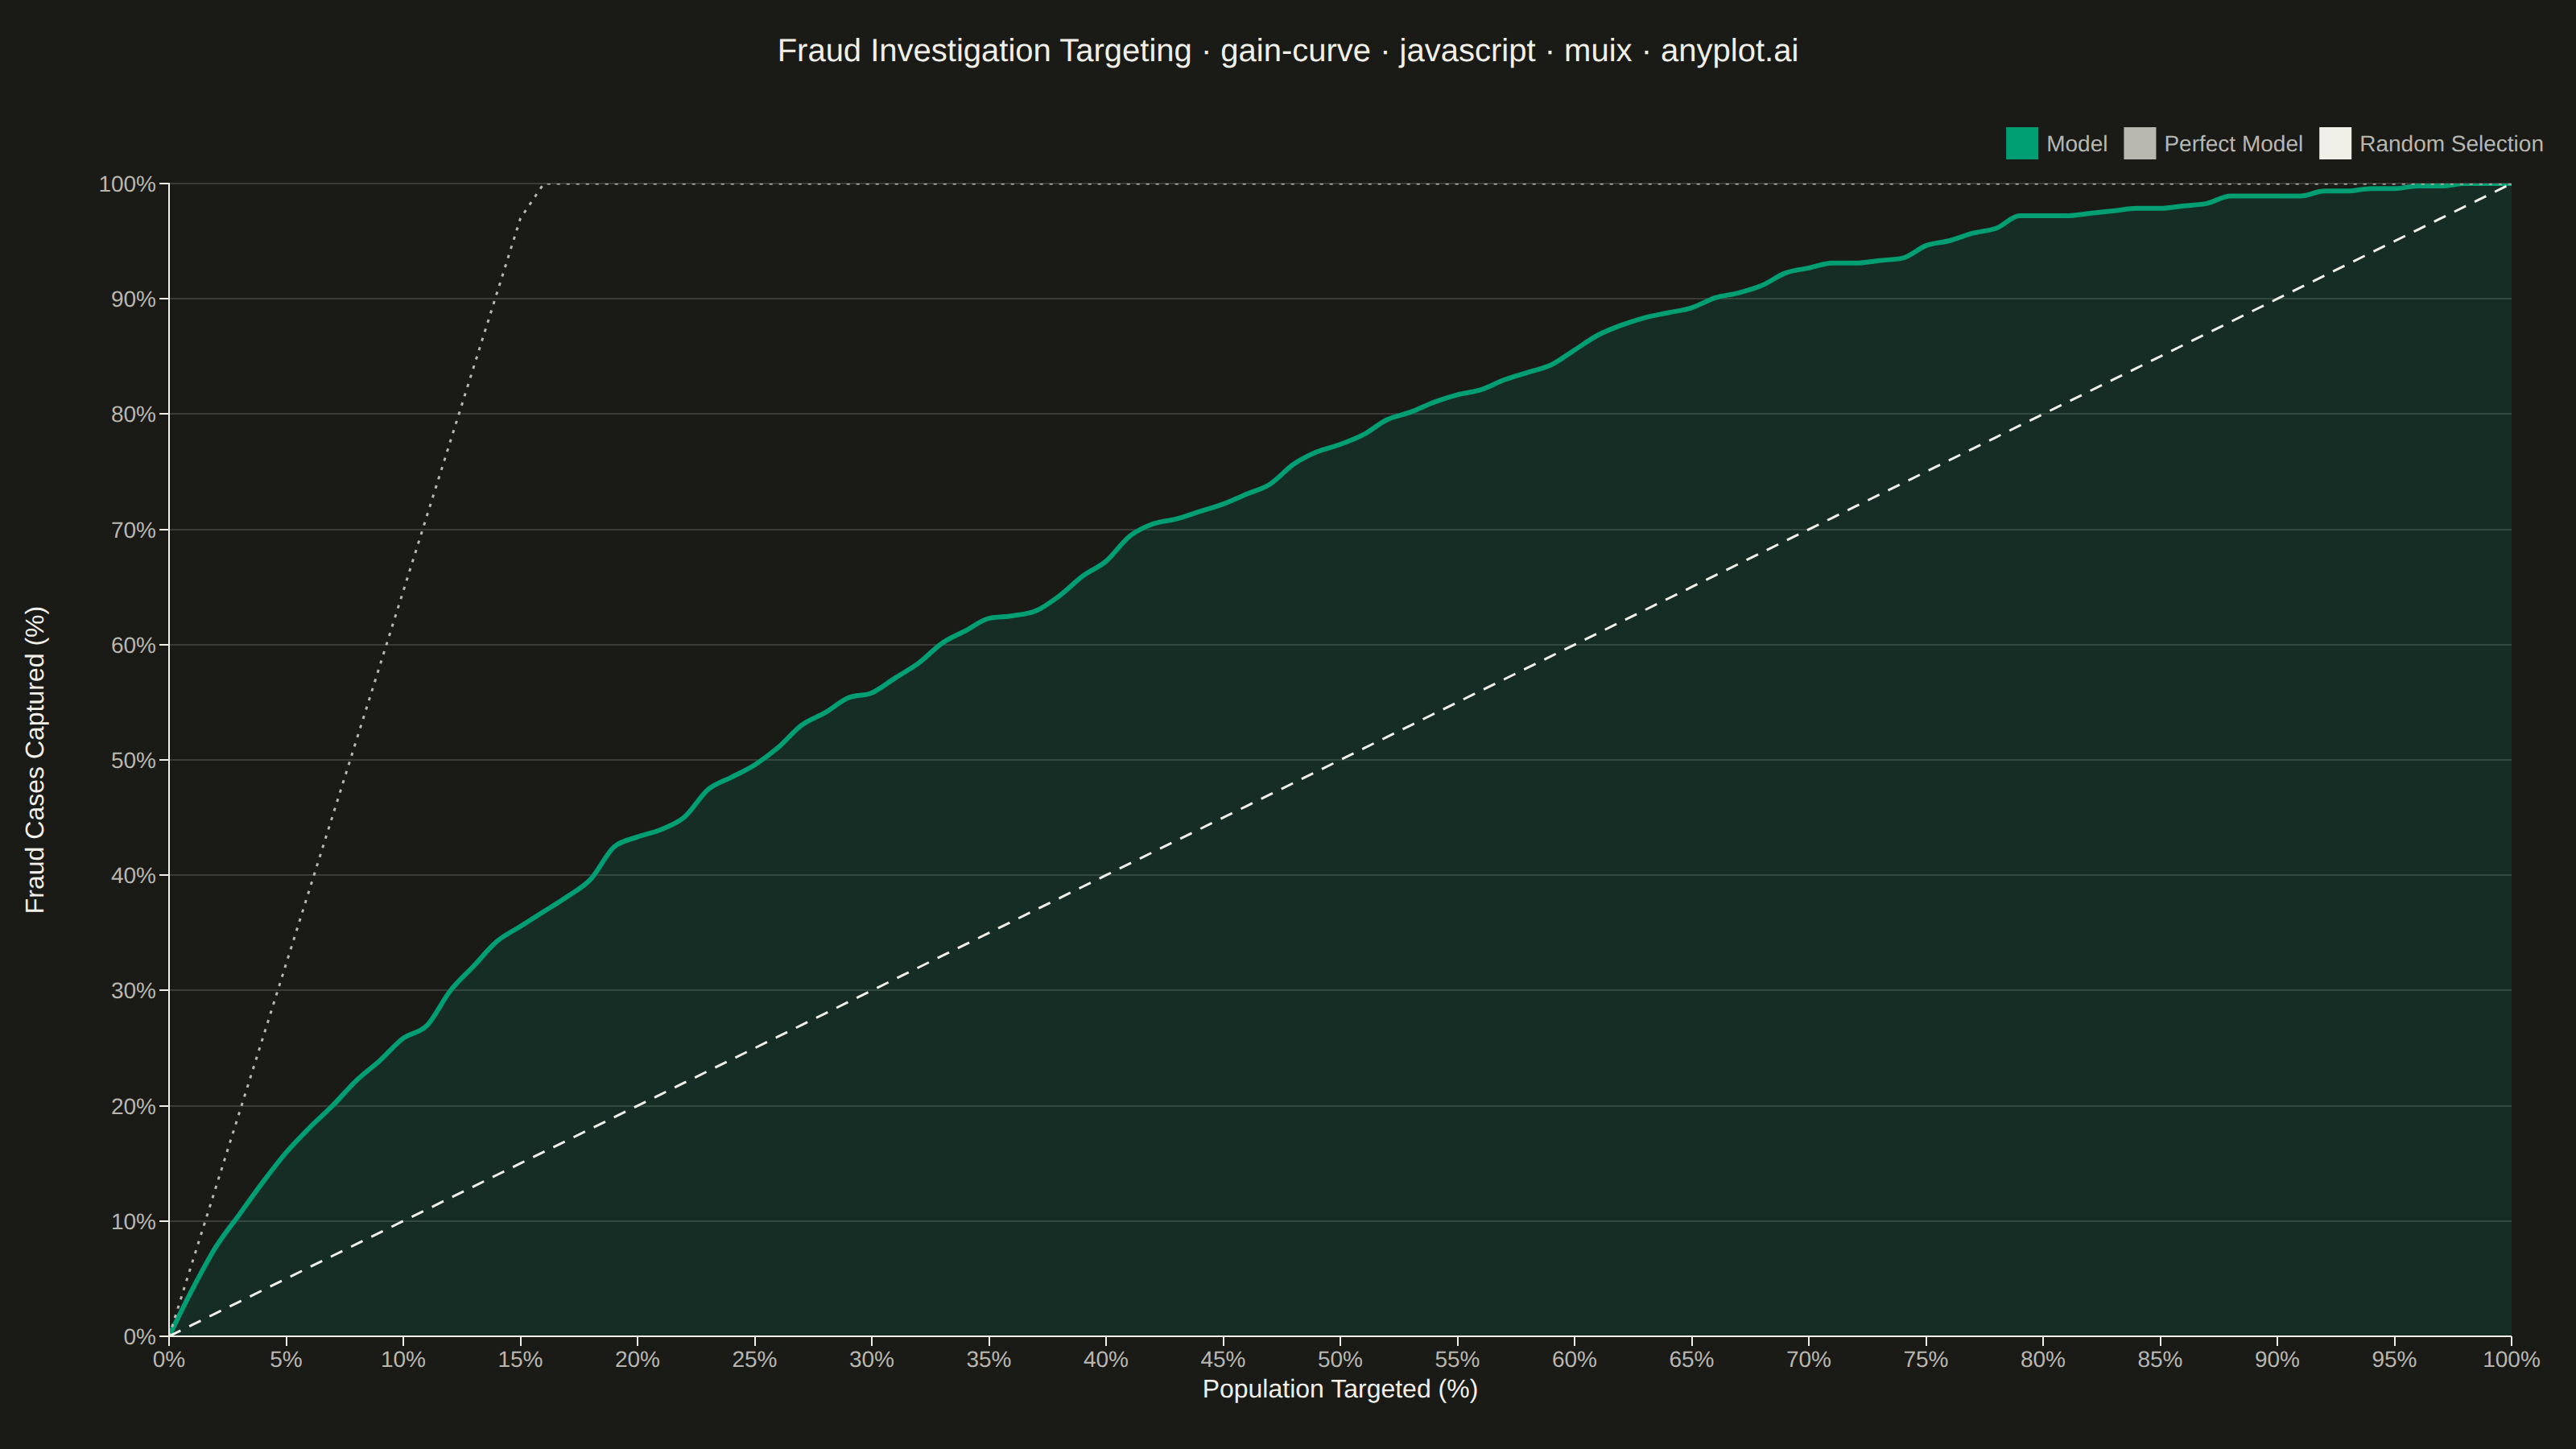Click the 25% x-axis tick label
The image size is (2576, 1449).
pos(754,1359)
